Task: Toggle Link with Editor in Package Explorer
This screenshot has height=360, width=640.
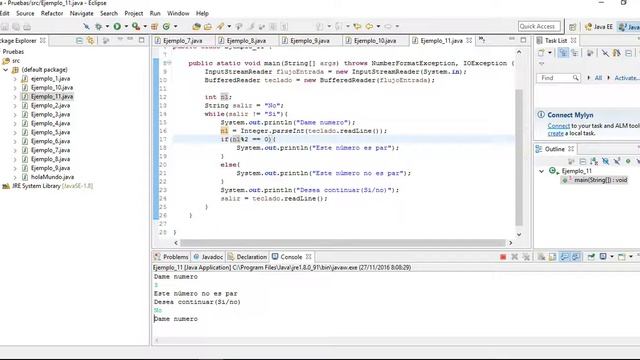Action: coord(91,40)
